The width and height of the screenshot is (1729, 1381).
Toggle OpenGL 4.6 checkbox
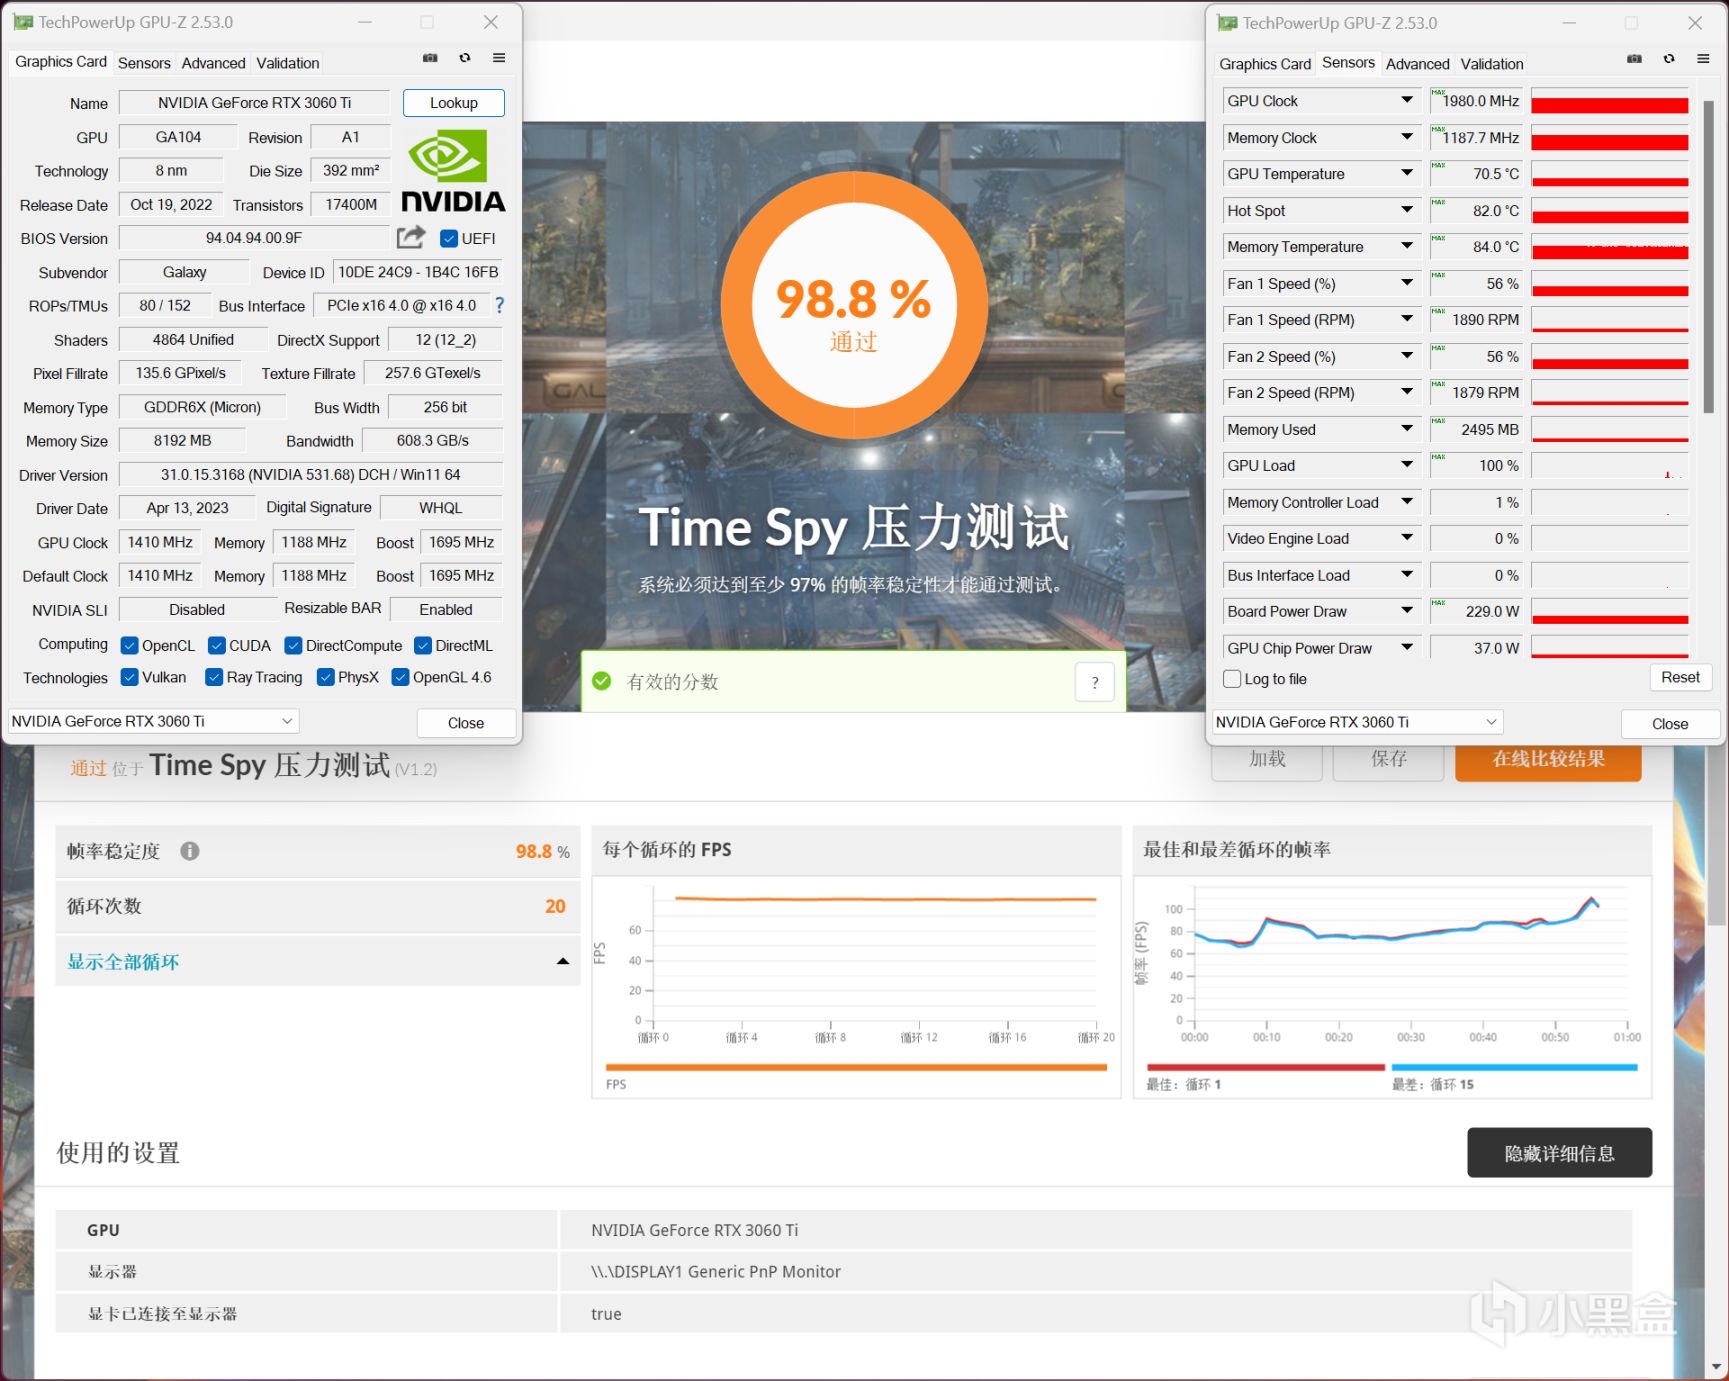click(x=400, y=677)
